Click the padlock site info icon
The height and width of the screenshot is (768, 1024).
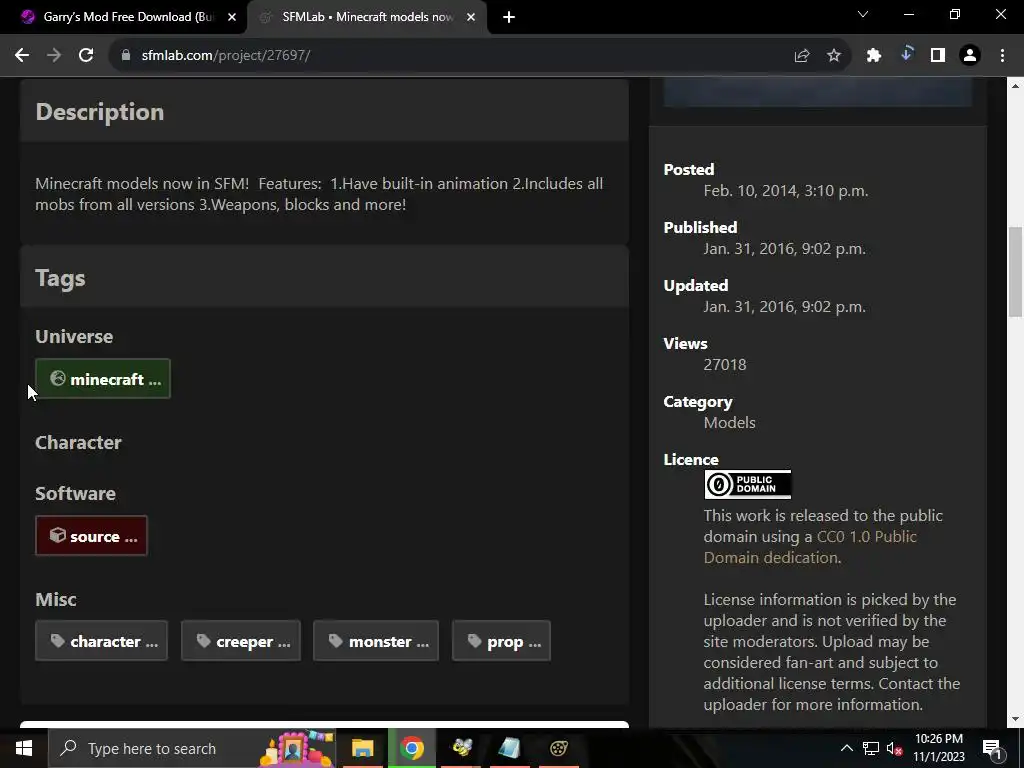tap(126, 56)
